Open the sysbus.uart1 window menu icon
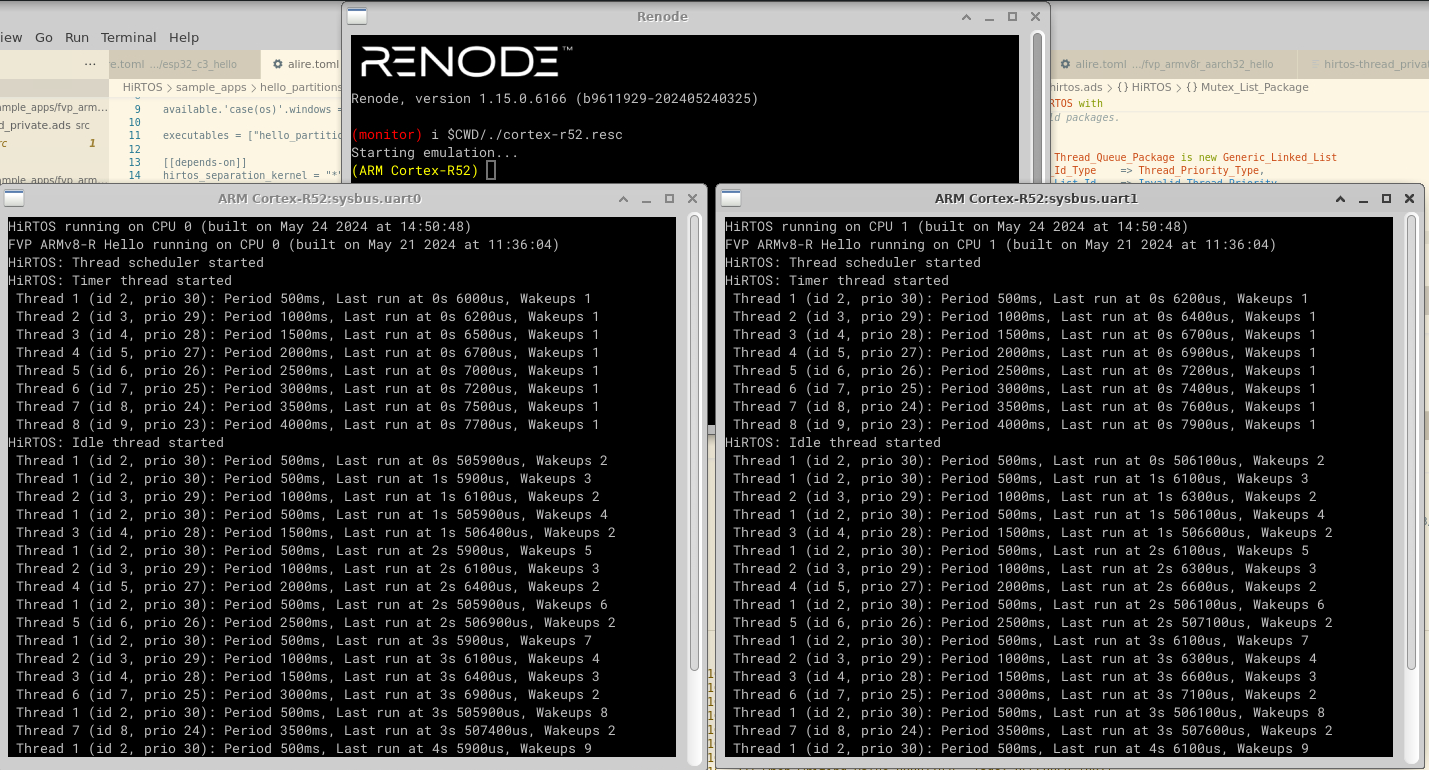The image size is (1429, 770). point(730,198)
